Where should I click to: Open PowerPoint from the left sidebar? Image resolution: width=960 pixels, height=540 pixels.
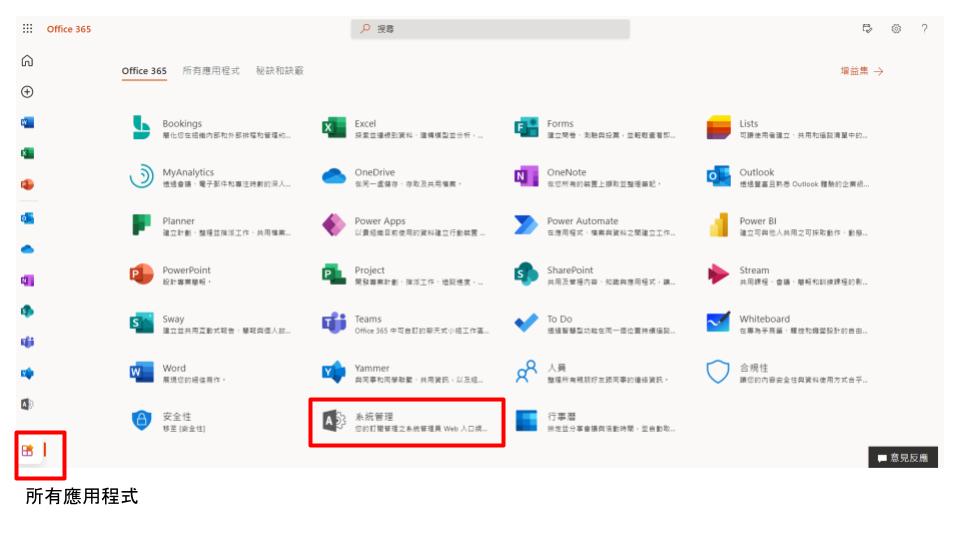point(28,184)
